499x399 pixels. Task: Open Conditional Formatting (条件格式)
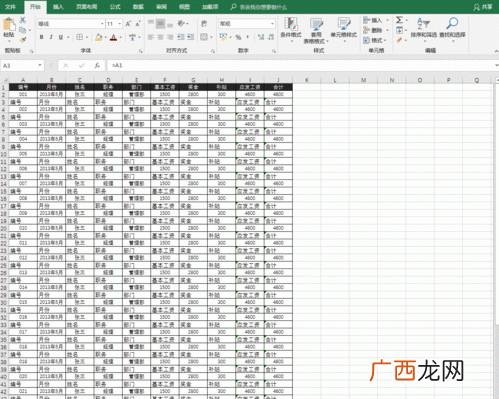pyautogui.click(x=291, y=30)
